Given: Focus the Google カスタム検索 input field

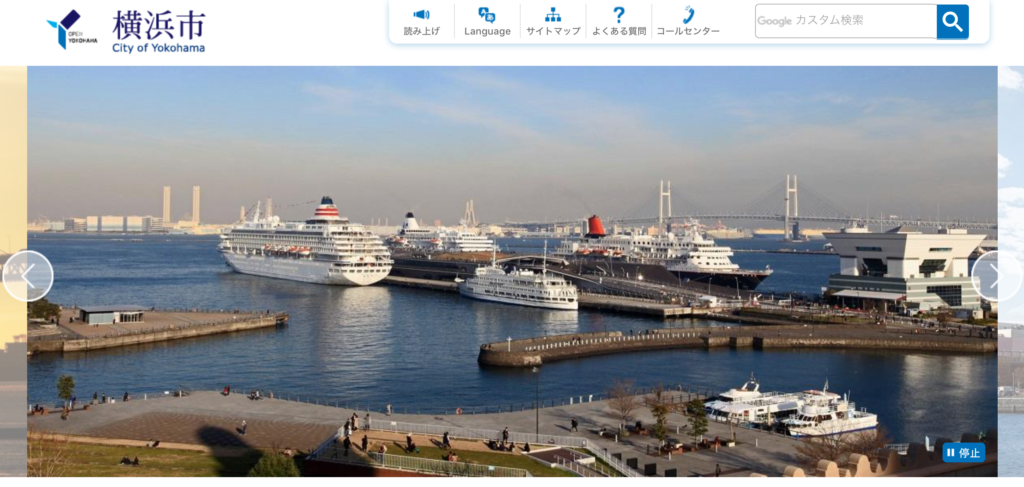Looking at the screenshot, I should [846, 22].
